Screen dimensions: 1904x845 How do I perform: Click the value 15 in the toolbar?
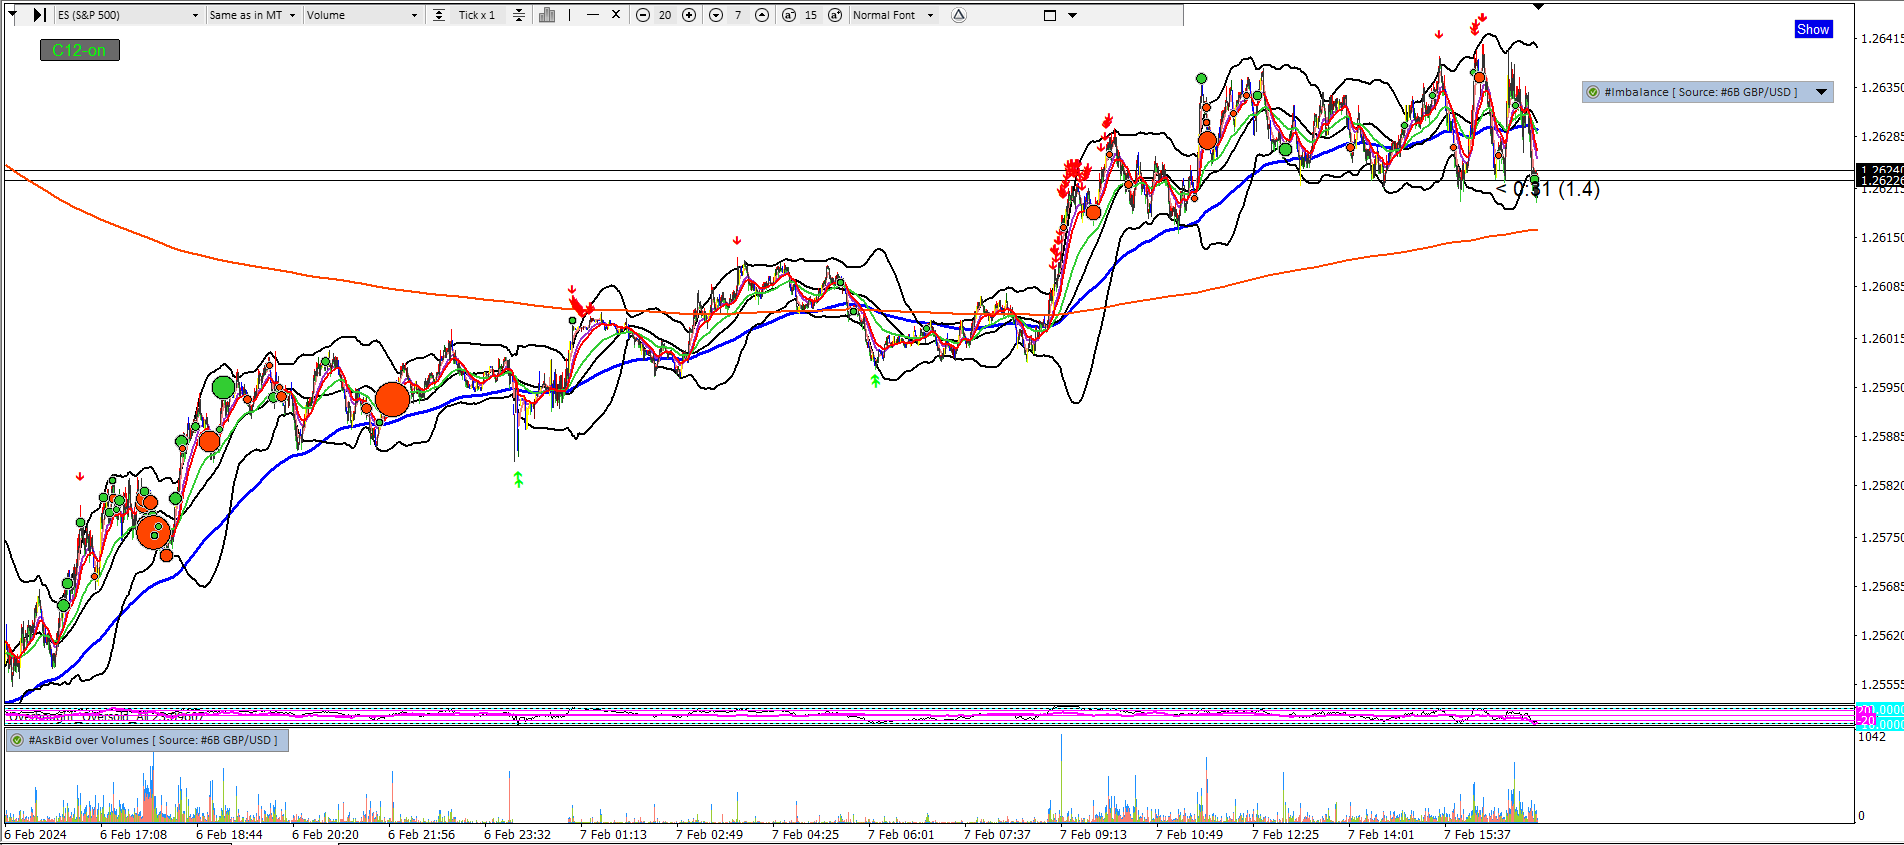[x=811, y=15]
